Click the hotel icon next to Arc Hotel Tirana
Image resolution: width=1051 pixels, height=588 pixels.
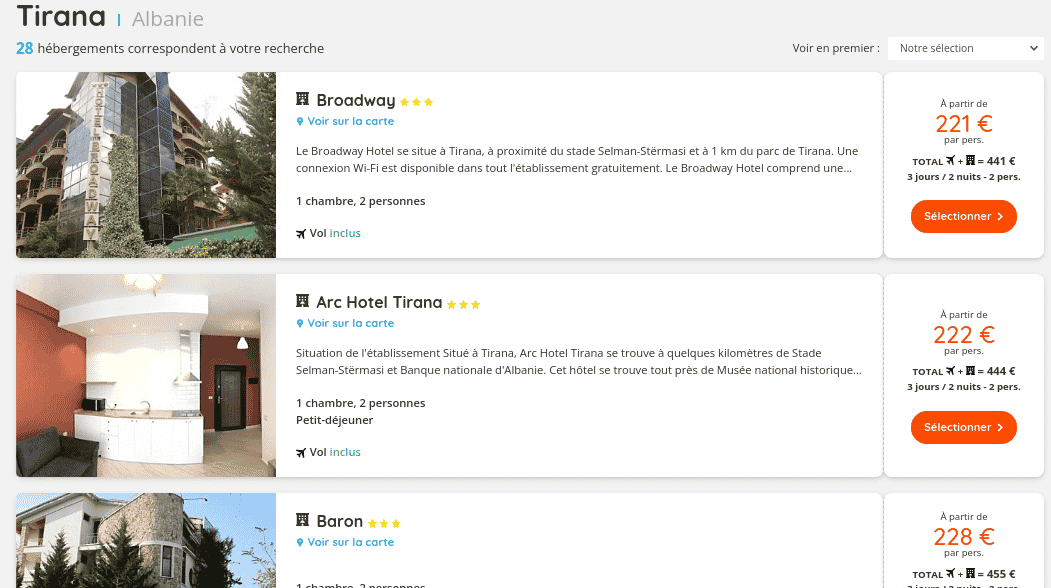pyautogui.click(x=302, y=302)
